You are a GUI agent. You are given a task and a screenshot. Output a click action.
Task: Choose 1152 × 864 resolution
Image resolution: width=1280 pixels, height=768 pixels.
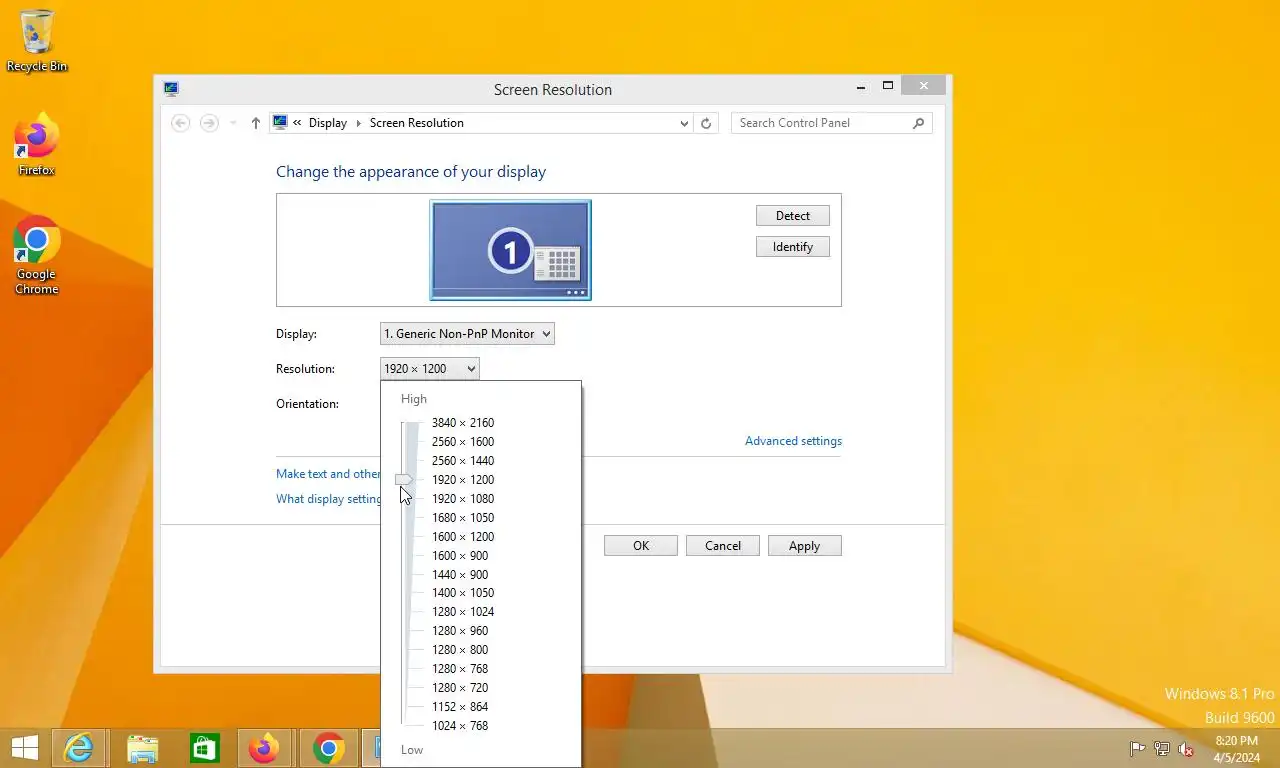click(460, 707)
